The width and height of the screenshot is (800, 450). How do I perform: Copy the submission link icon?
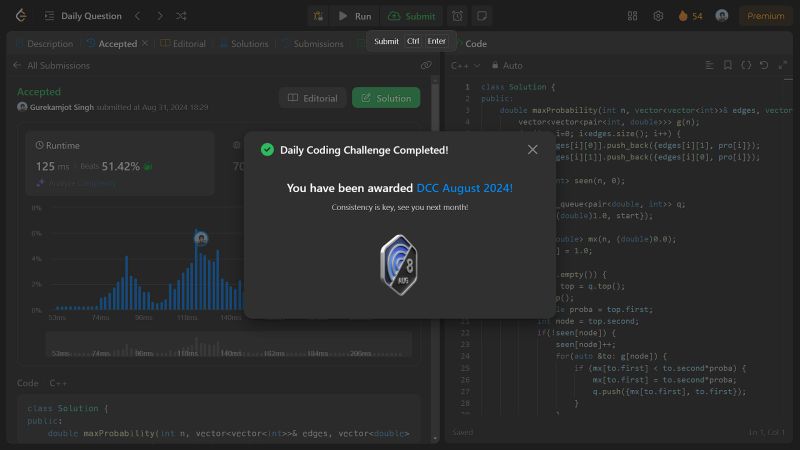(426, 65)
